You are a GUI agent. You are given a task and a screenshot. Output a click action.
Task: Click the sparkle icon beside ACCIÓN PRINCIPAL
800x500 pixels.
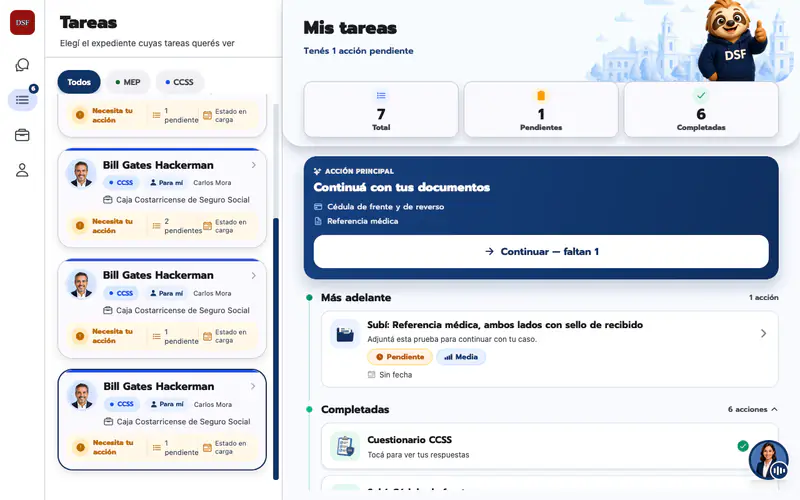pyautogui.click(x=317, y=171)
